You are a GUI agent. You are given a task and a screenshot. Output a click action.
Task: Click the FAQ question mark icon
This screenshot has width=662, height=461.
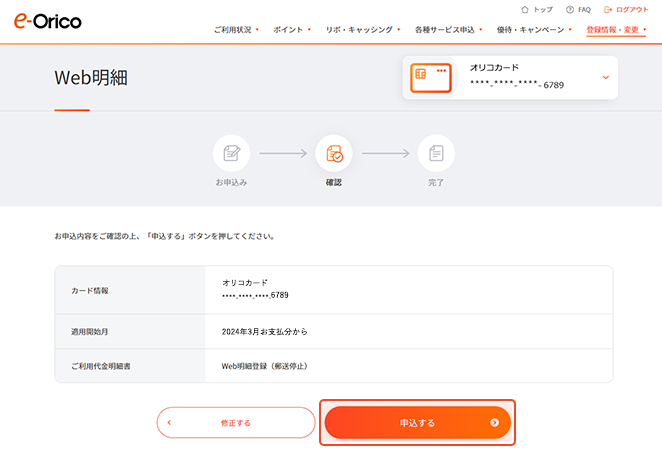coord(570,9)
